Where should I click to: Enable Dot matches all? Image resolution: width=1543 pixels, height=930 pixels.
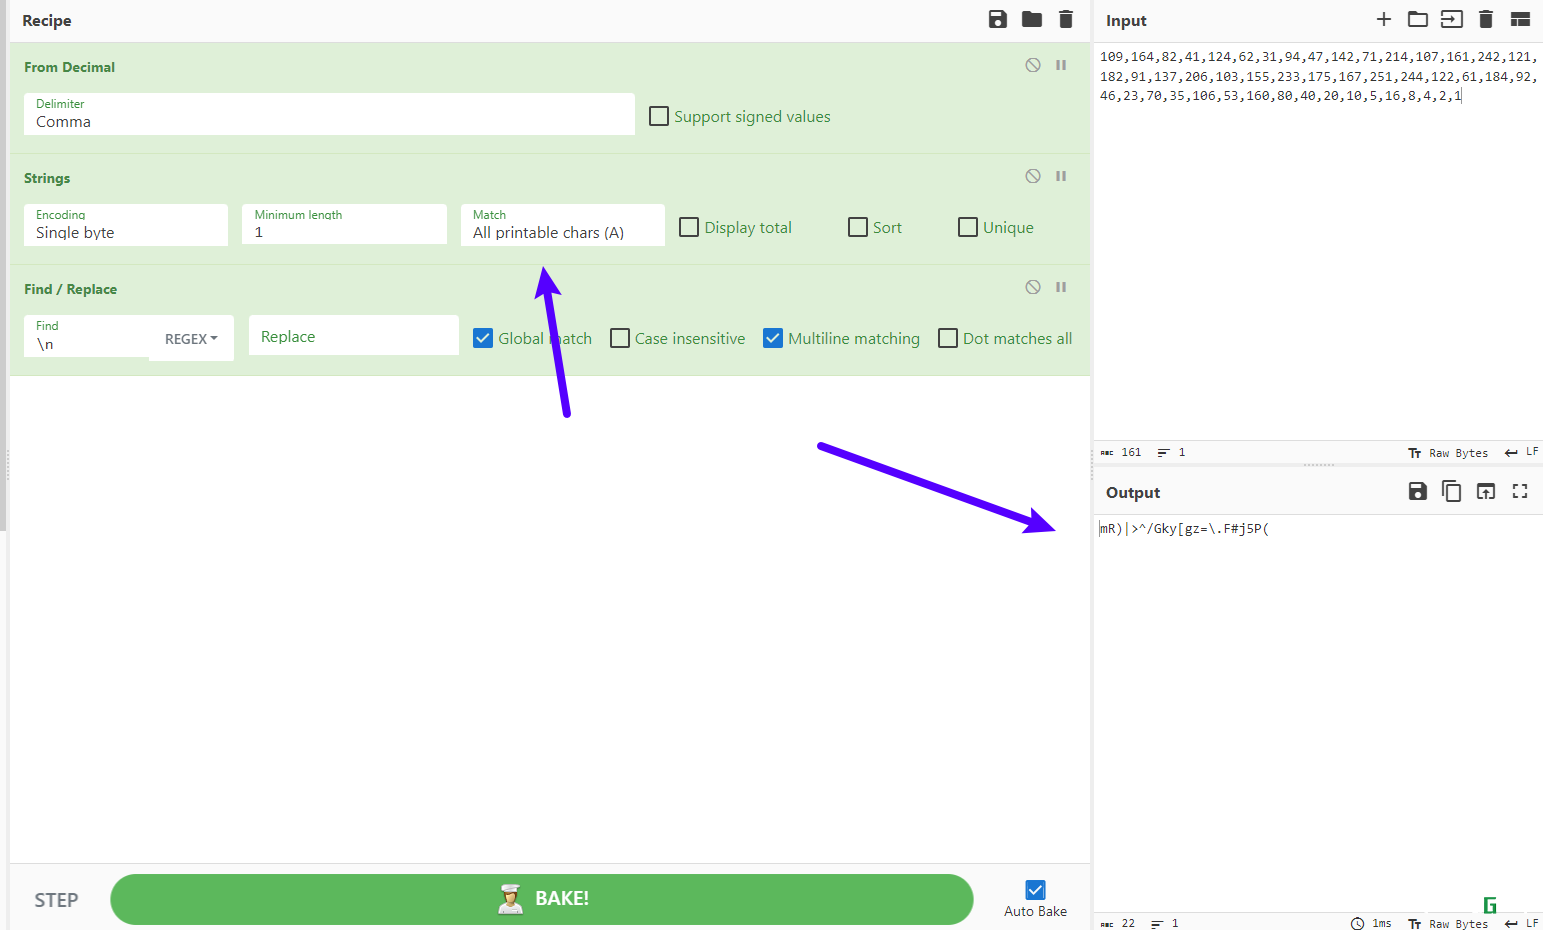tap(948, 338)
